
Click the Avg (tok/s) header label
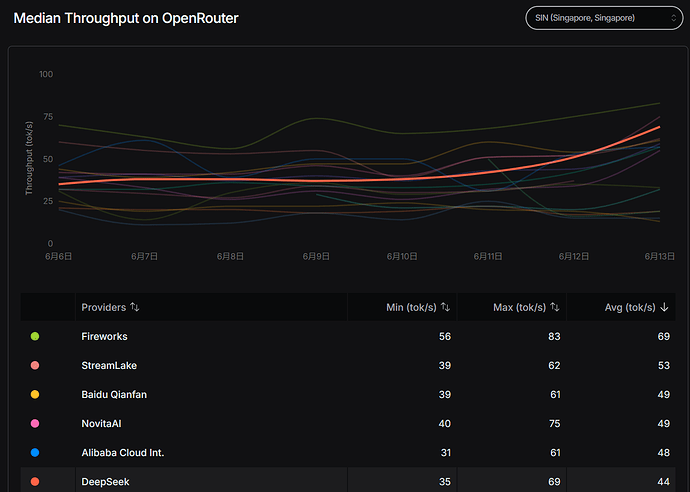coord(630,307)
